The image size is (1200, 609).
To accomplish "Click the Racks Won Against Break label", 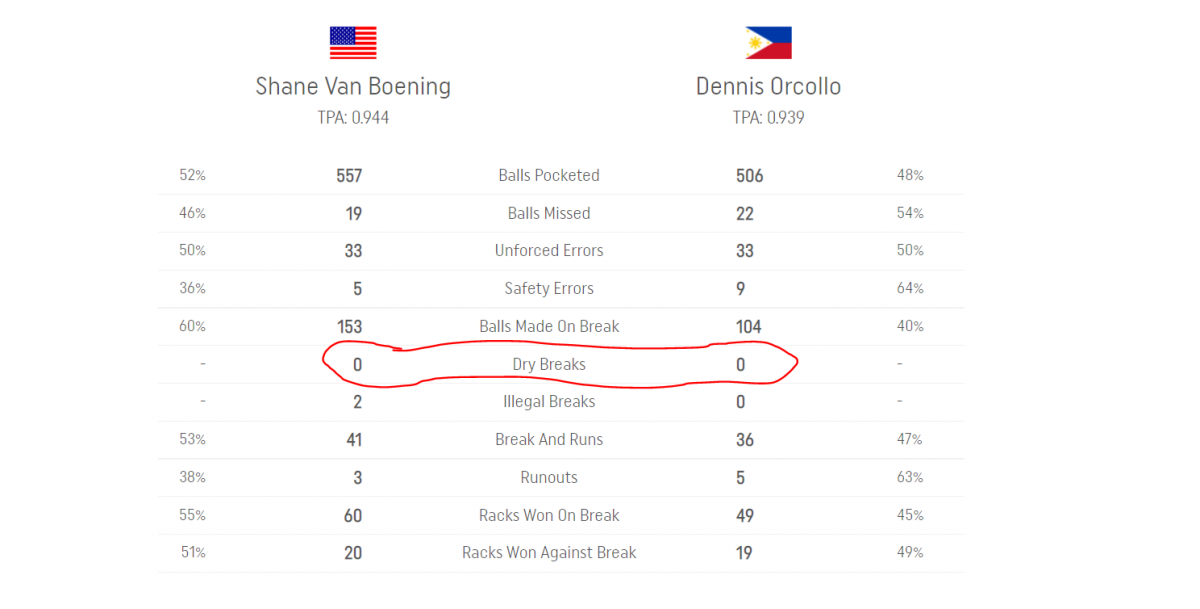I will pyautogui.click(x=549, y=553).
